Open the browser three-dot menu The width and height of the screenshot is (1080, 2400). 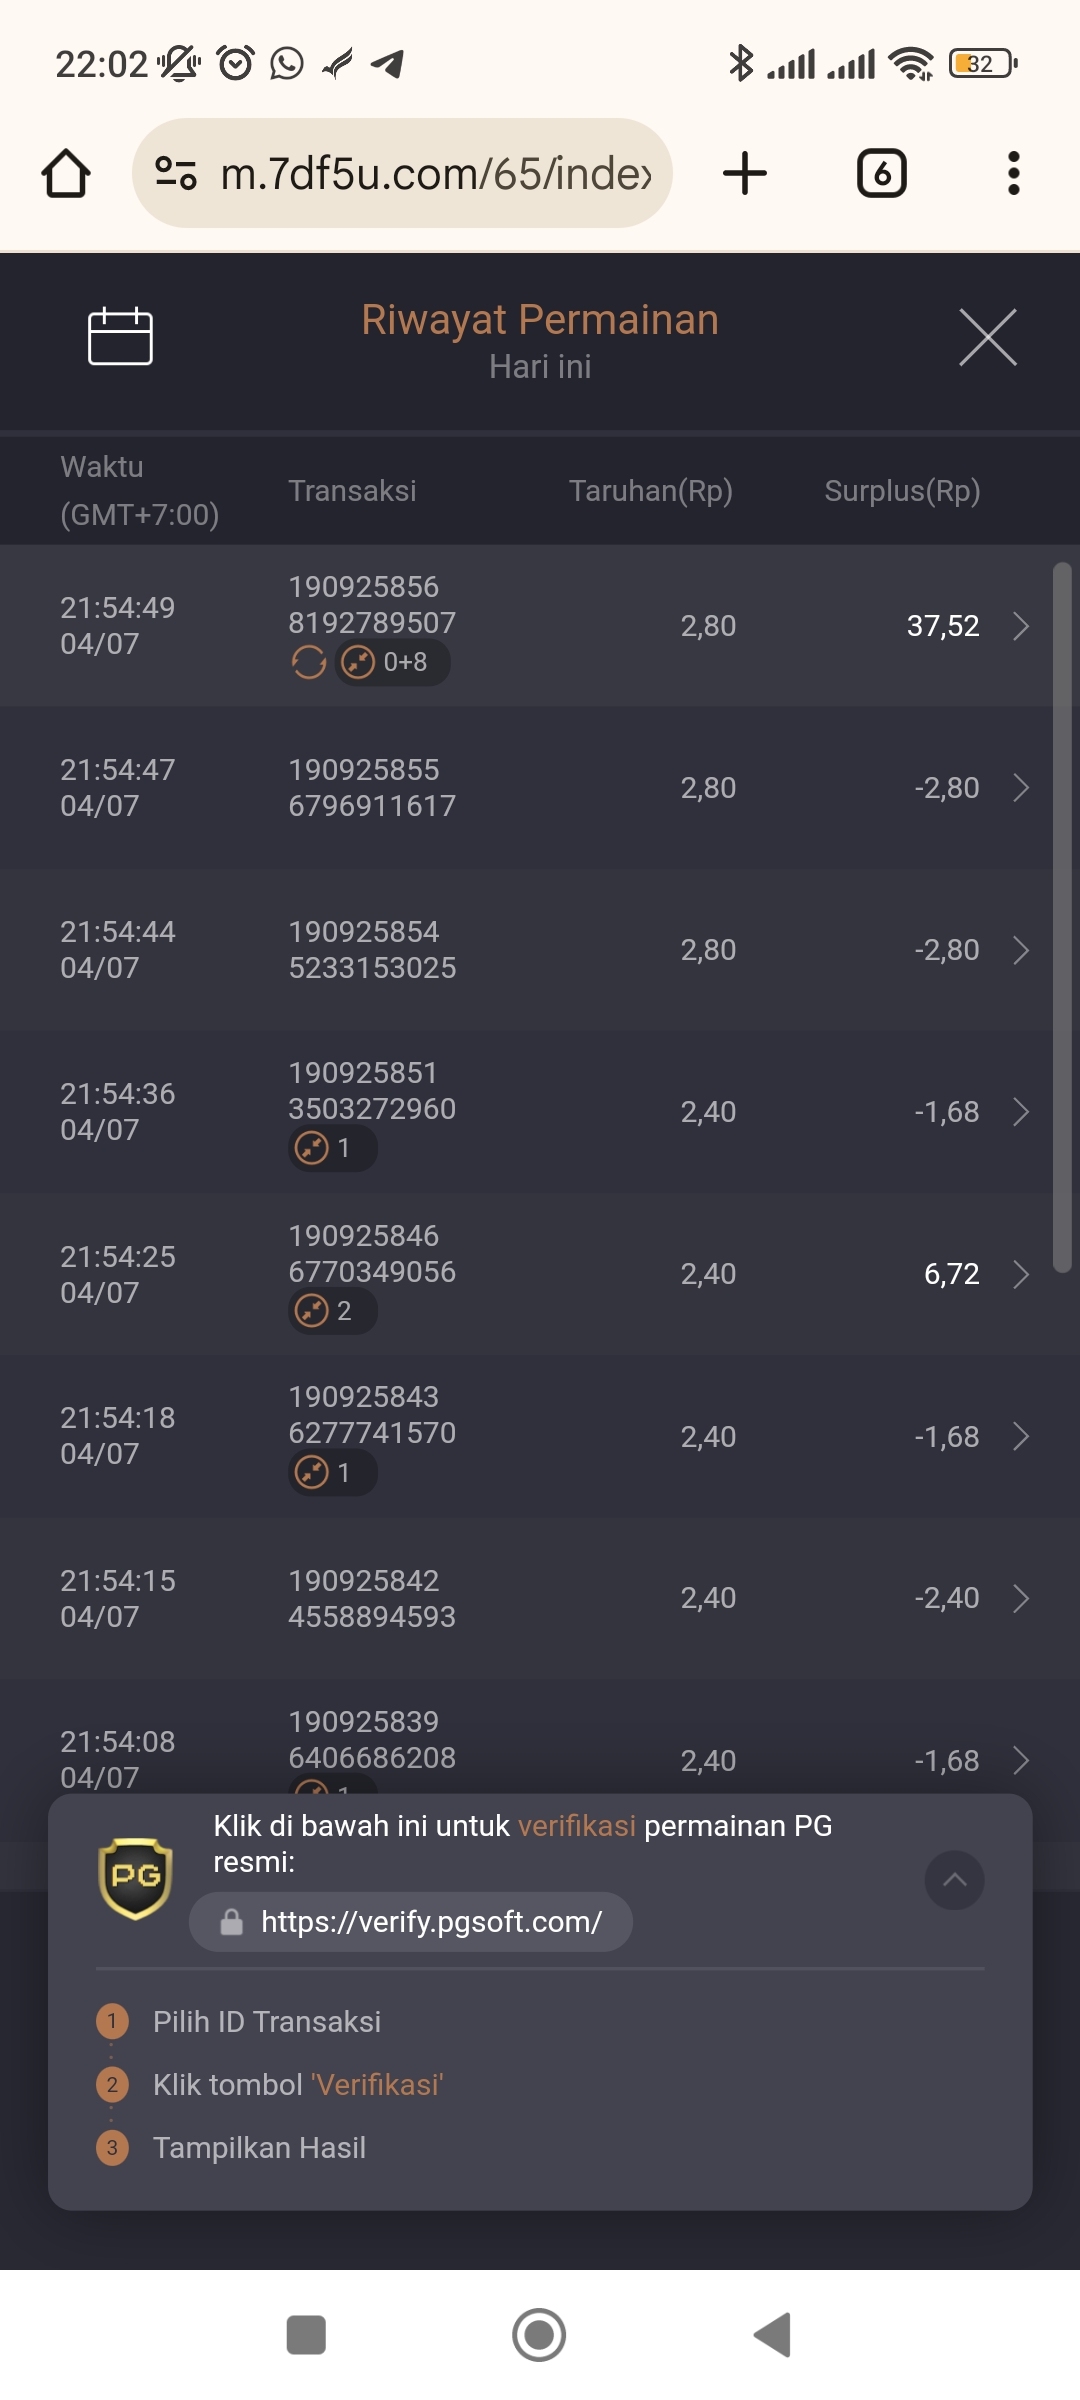click(x=1014, y=173)
